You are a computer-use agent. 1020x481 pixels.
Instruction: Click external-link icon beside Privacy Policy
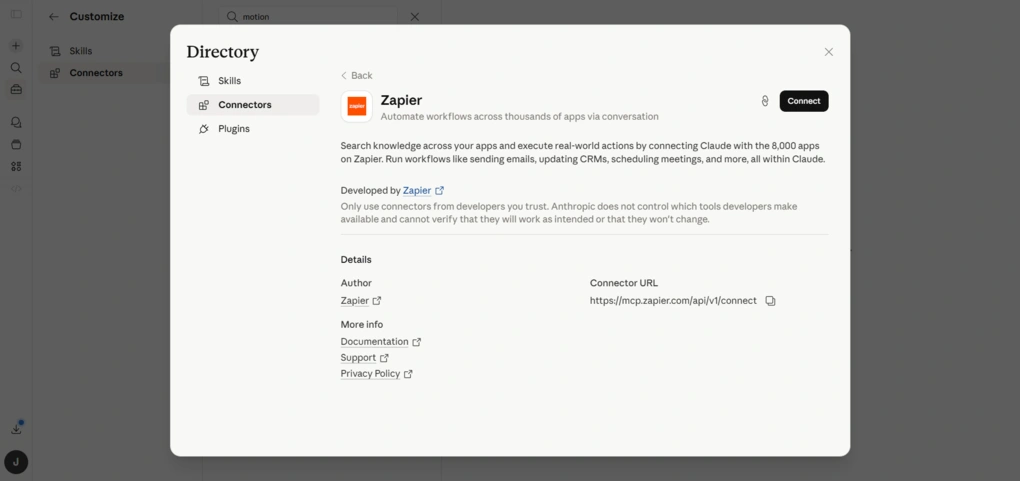408,374
